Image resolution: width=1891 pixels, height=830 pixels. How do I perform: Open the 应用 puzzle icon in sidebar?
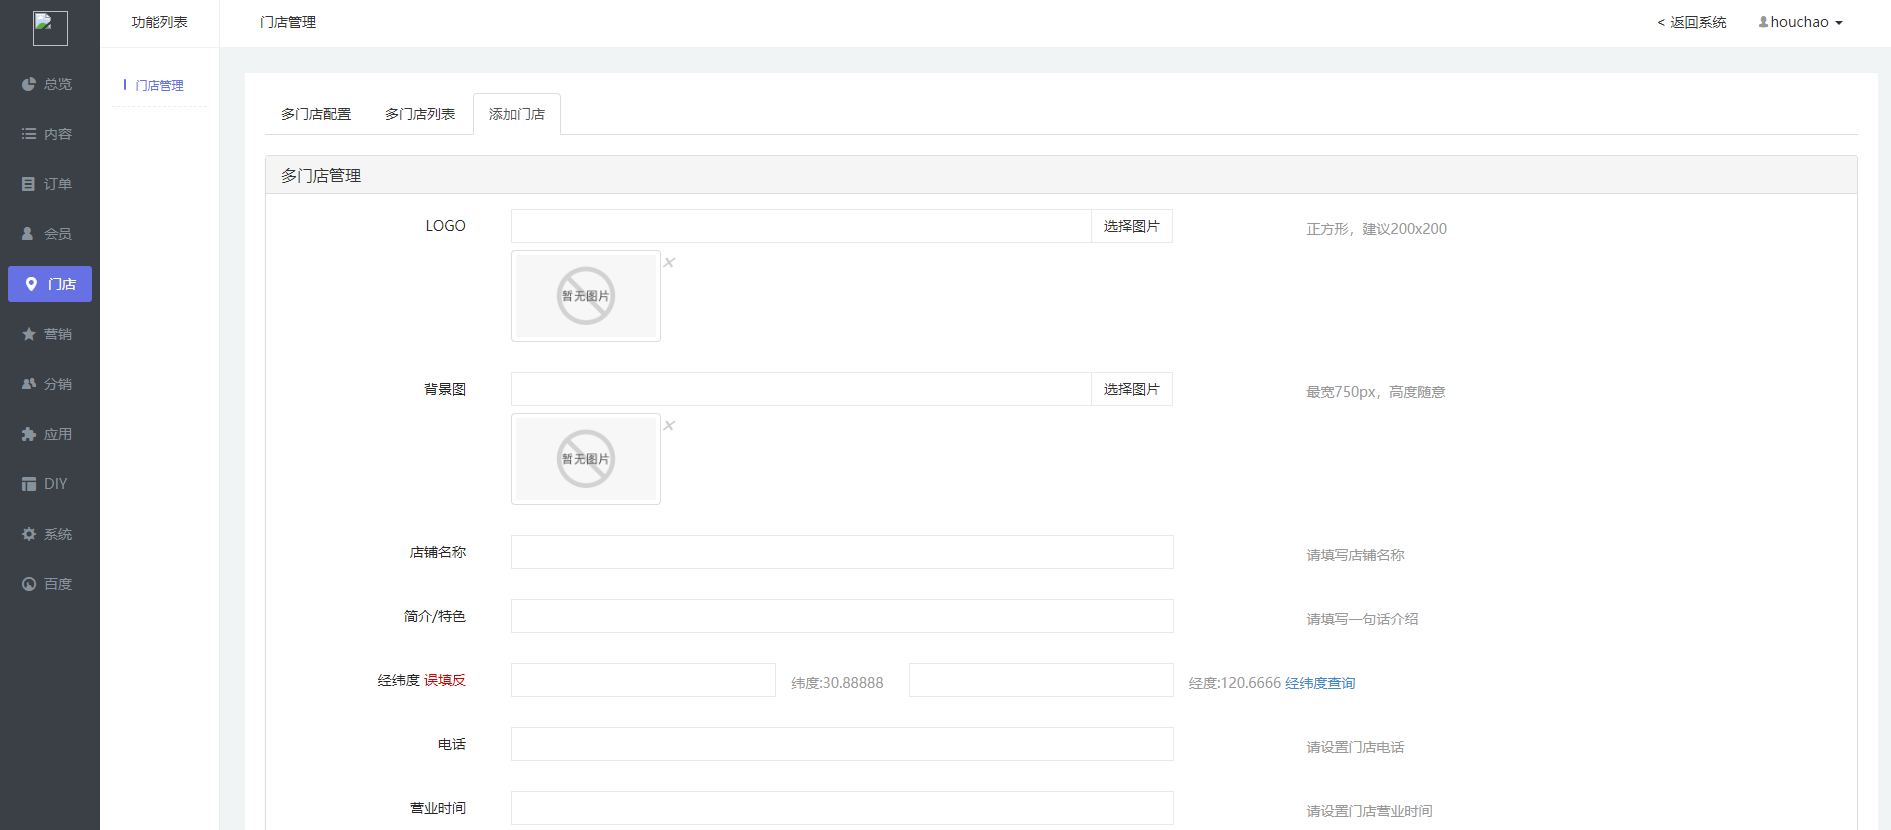(x=29, y=434)
